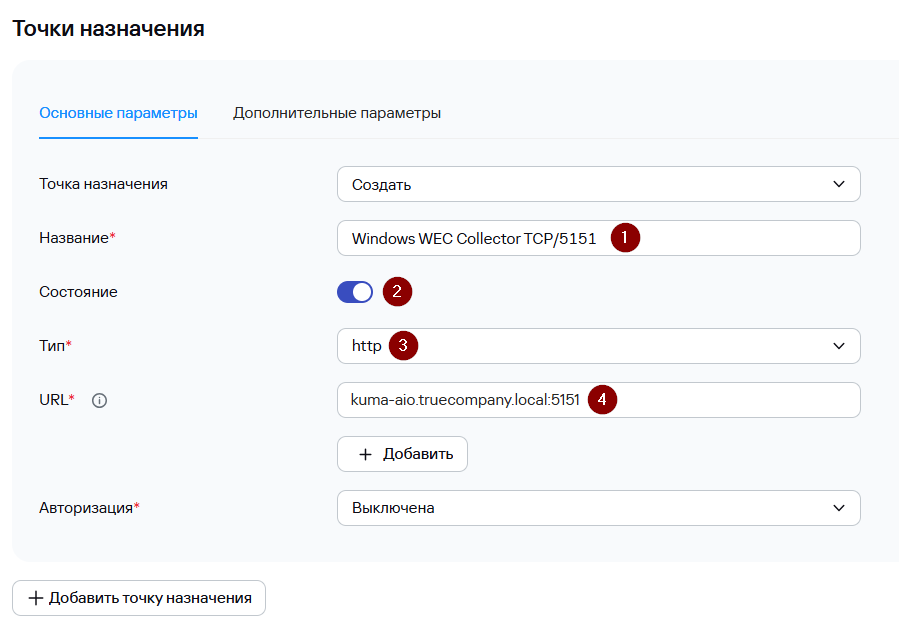Image resolution: width=899 pixels, height=630 pixels.
Task: Click plus icon in Добавить точку назначения
Action: click(x=36, y=598)
